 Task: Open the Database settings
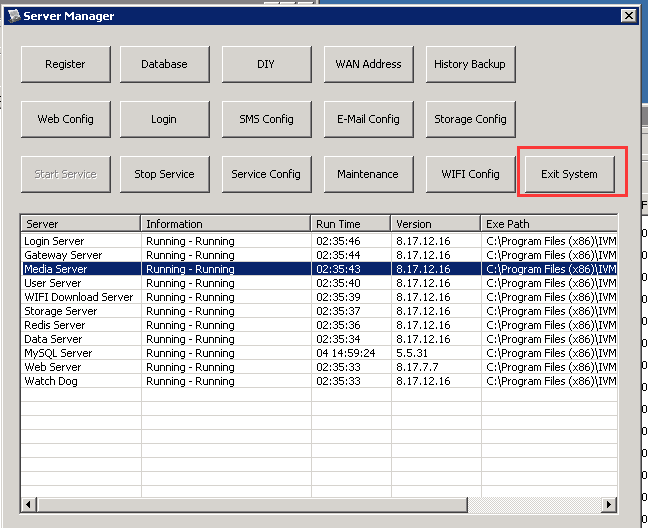point(164,64)
